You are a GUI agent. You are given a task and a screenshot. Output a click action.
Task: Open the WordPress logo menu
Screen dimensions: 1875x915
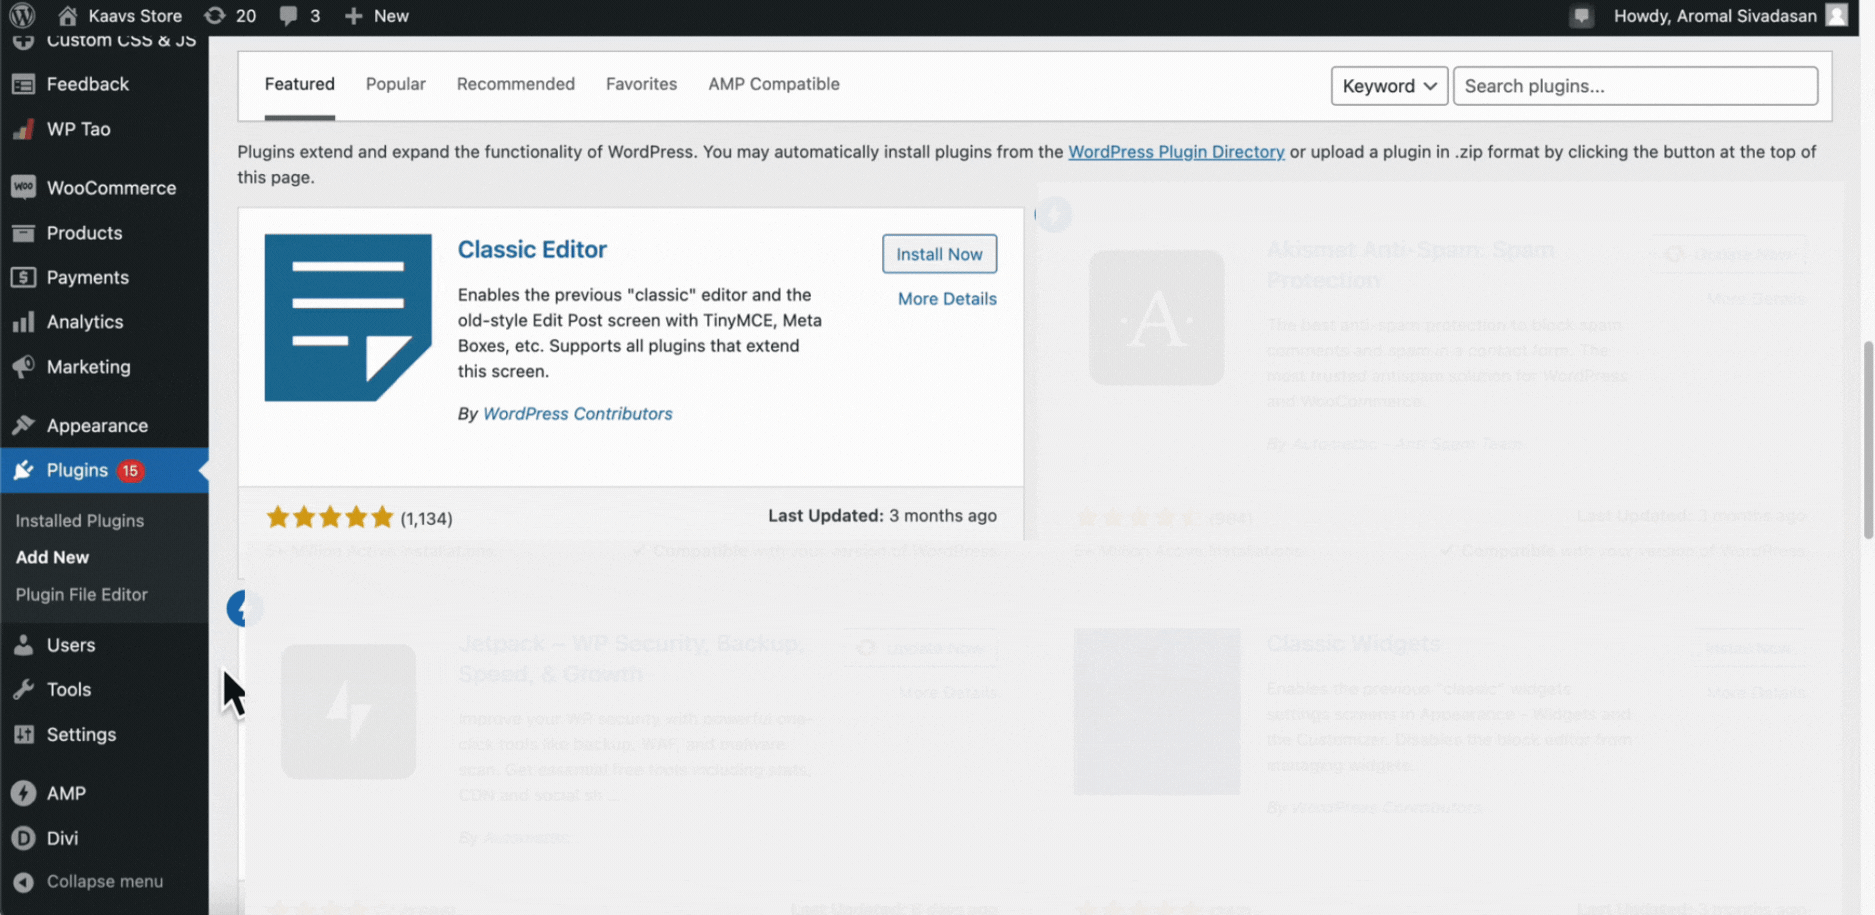[x=22, y=15]
